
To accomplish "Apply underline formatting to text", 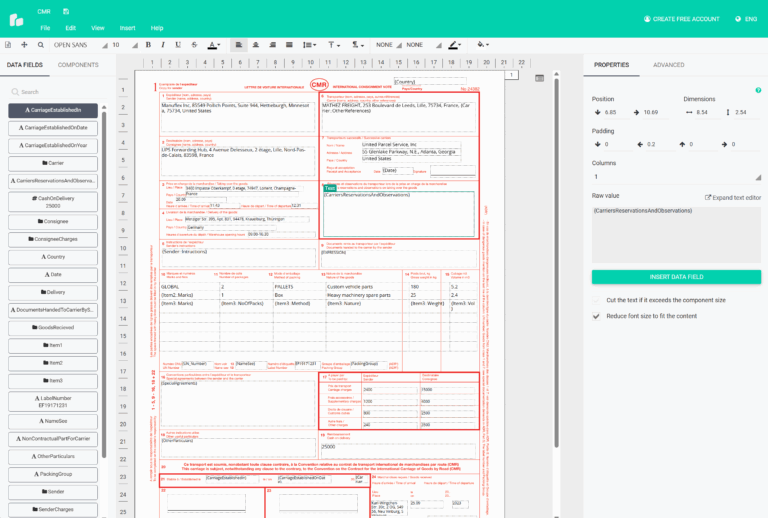I will pos(178,45).
